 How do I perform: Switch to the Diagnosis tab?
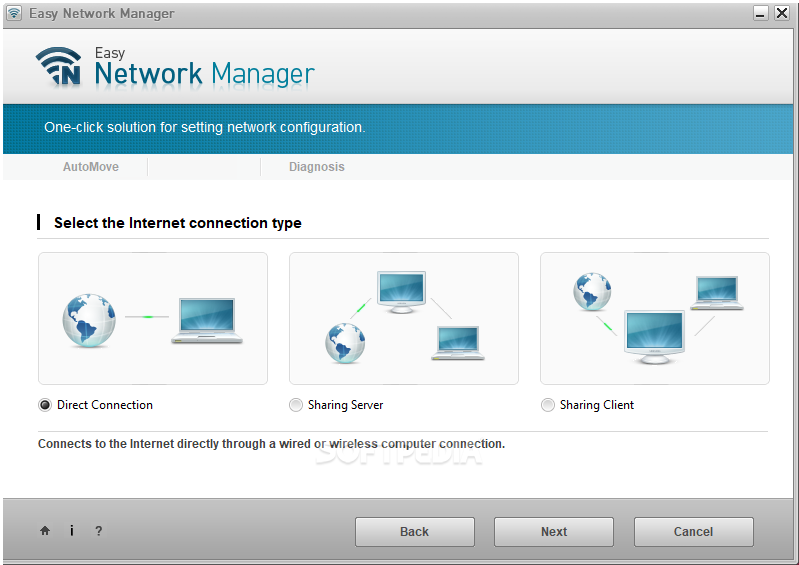pyautogui.click(x=316, y=167)
